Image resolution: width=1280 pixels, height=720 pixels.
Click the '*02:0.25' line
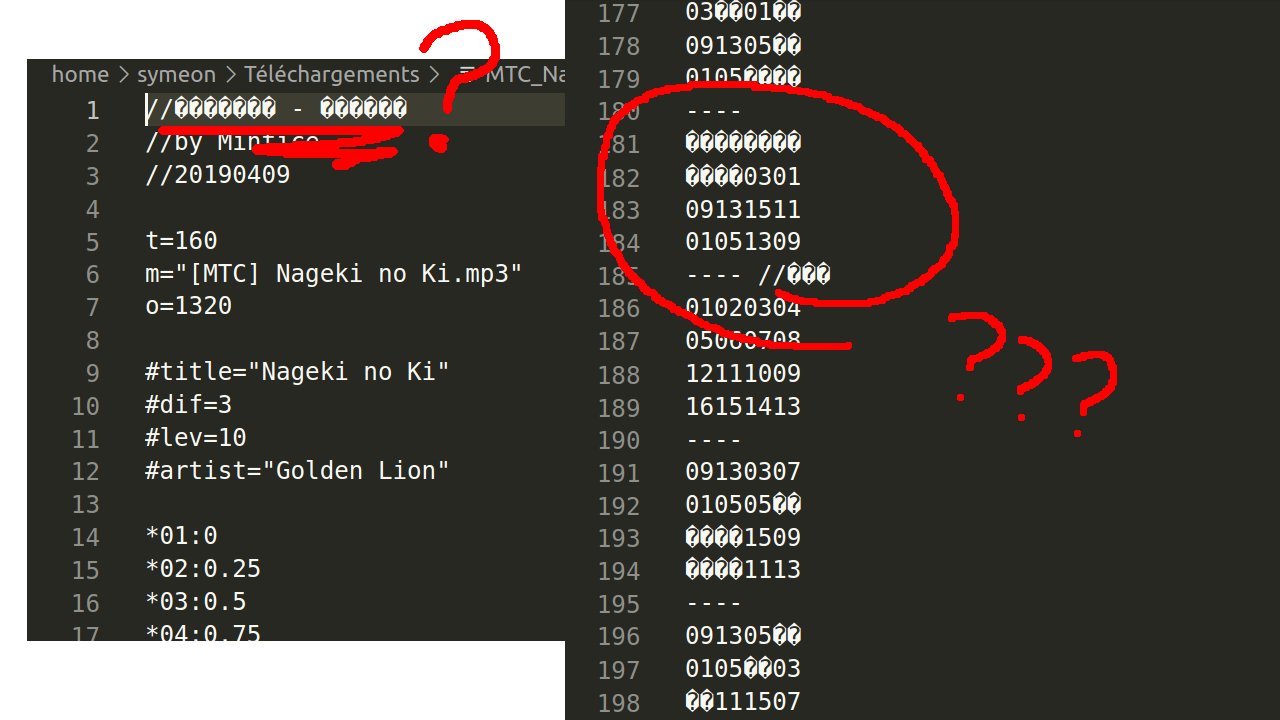coord(202,569)
